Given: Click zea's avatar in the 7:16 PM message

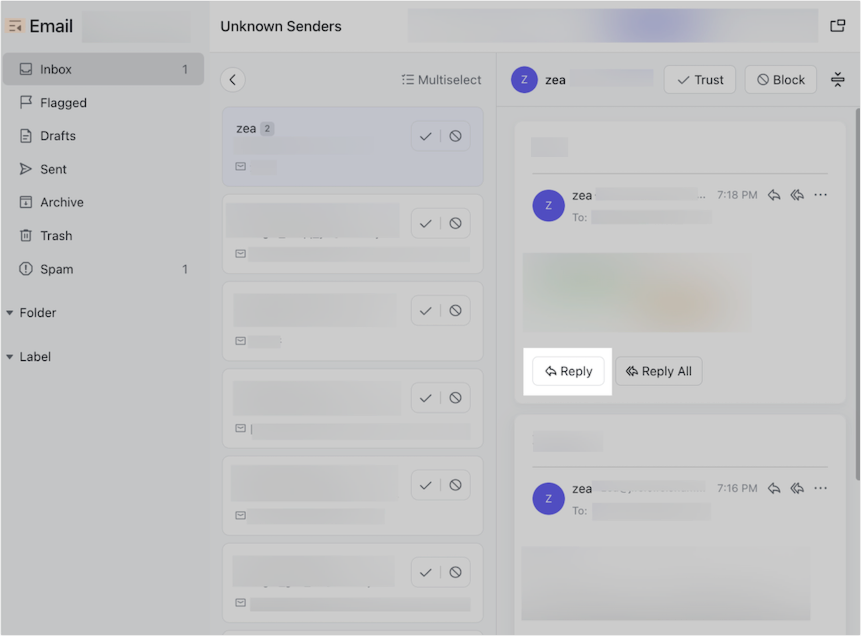Looking at the screenshot, I should [x=549, y=499].
